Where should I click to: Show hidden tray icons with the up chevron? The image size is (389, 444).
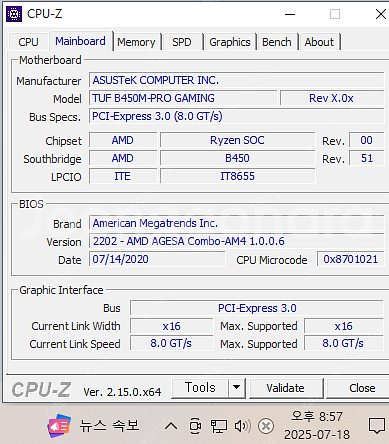[x=171, y=426]
